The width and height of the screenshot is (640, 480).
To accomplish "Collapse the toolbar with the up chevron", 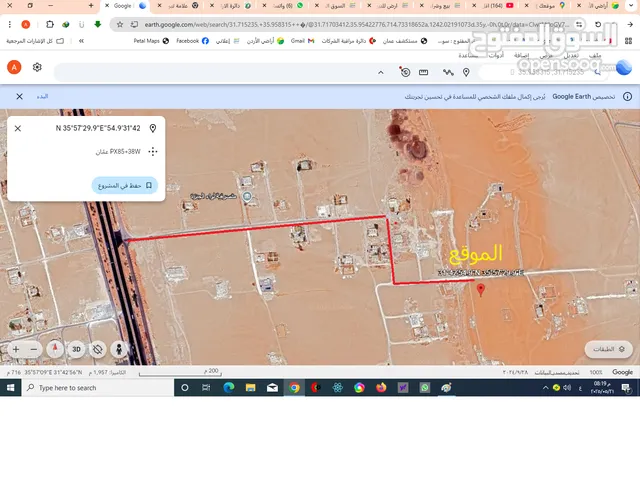I will point(381,73).
